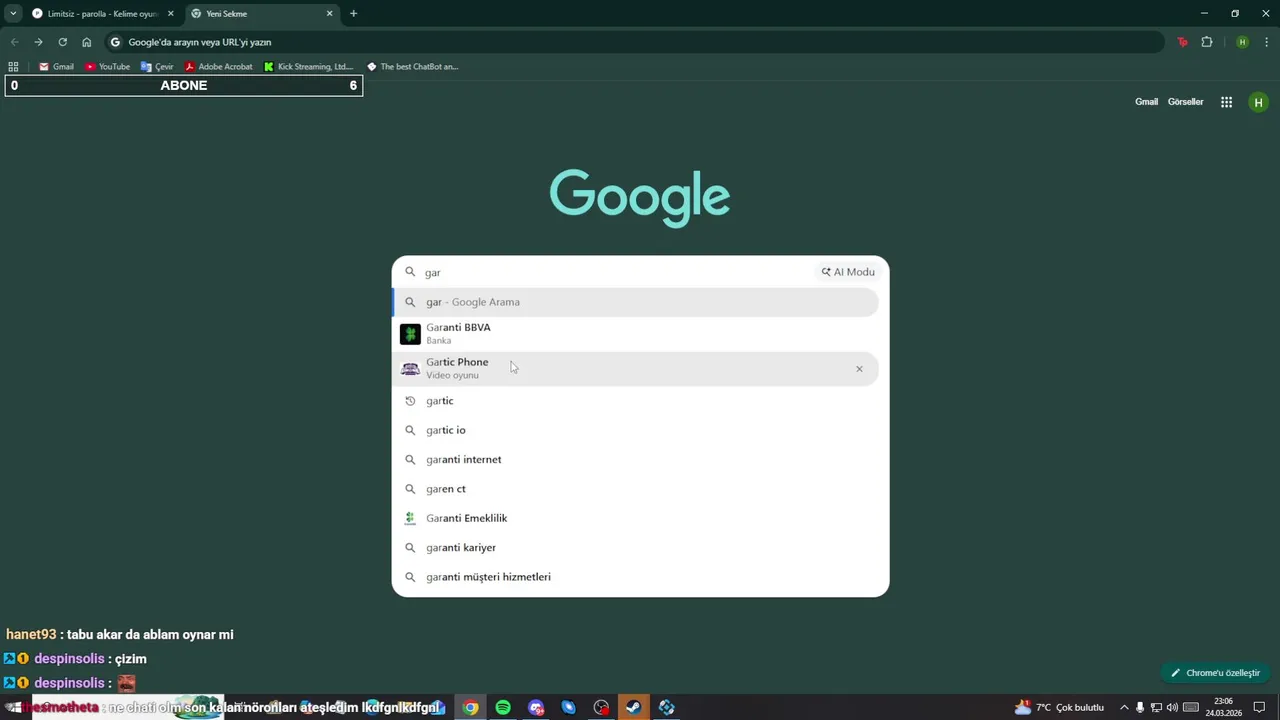Select Gartic Phone suggestion
This screenshot has width=1280, height=720.
636,369
